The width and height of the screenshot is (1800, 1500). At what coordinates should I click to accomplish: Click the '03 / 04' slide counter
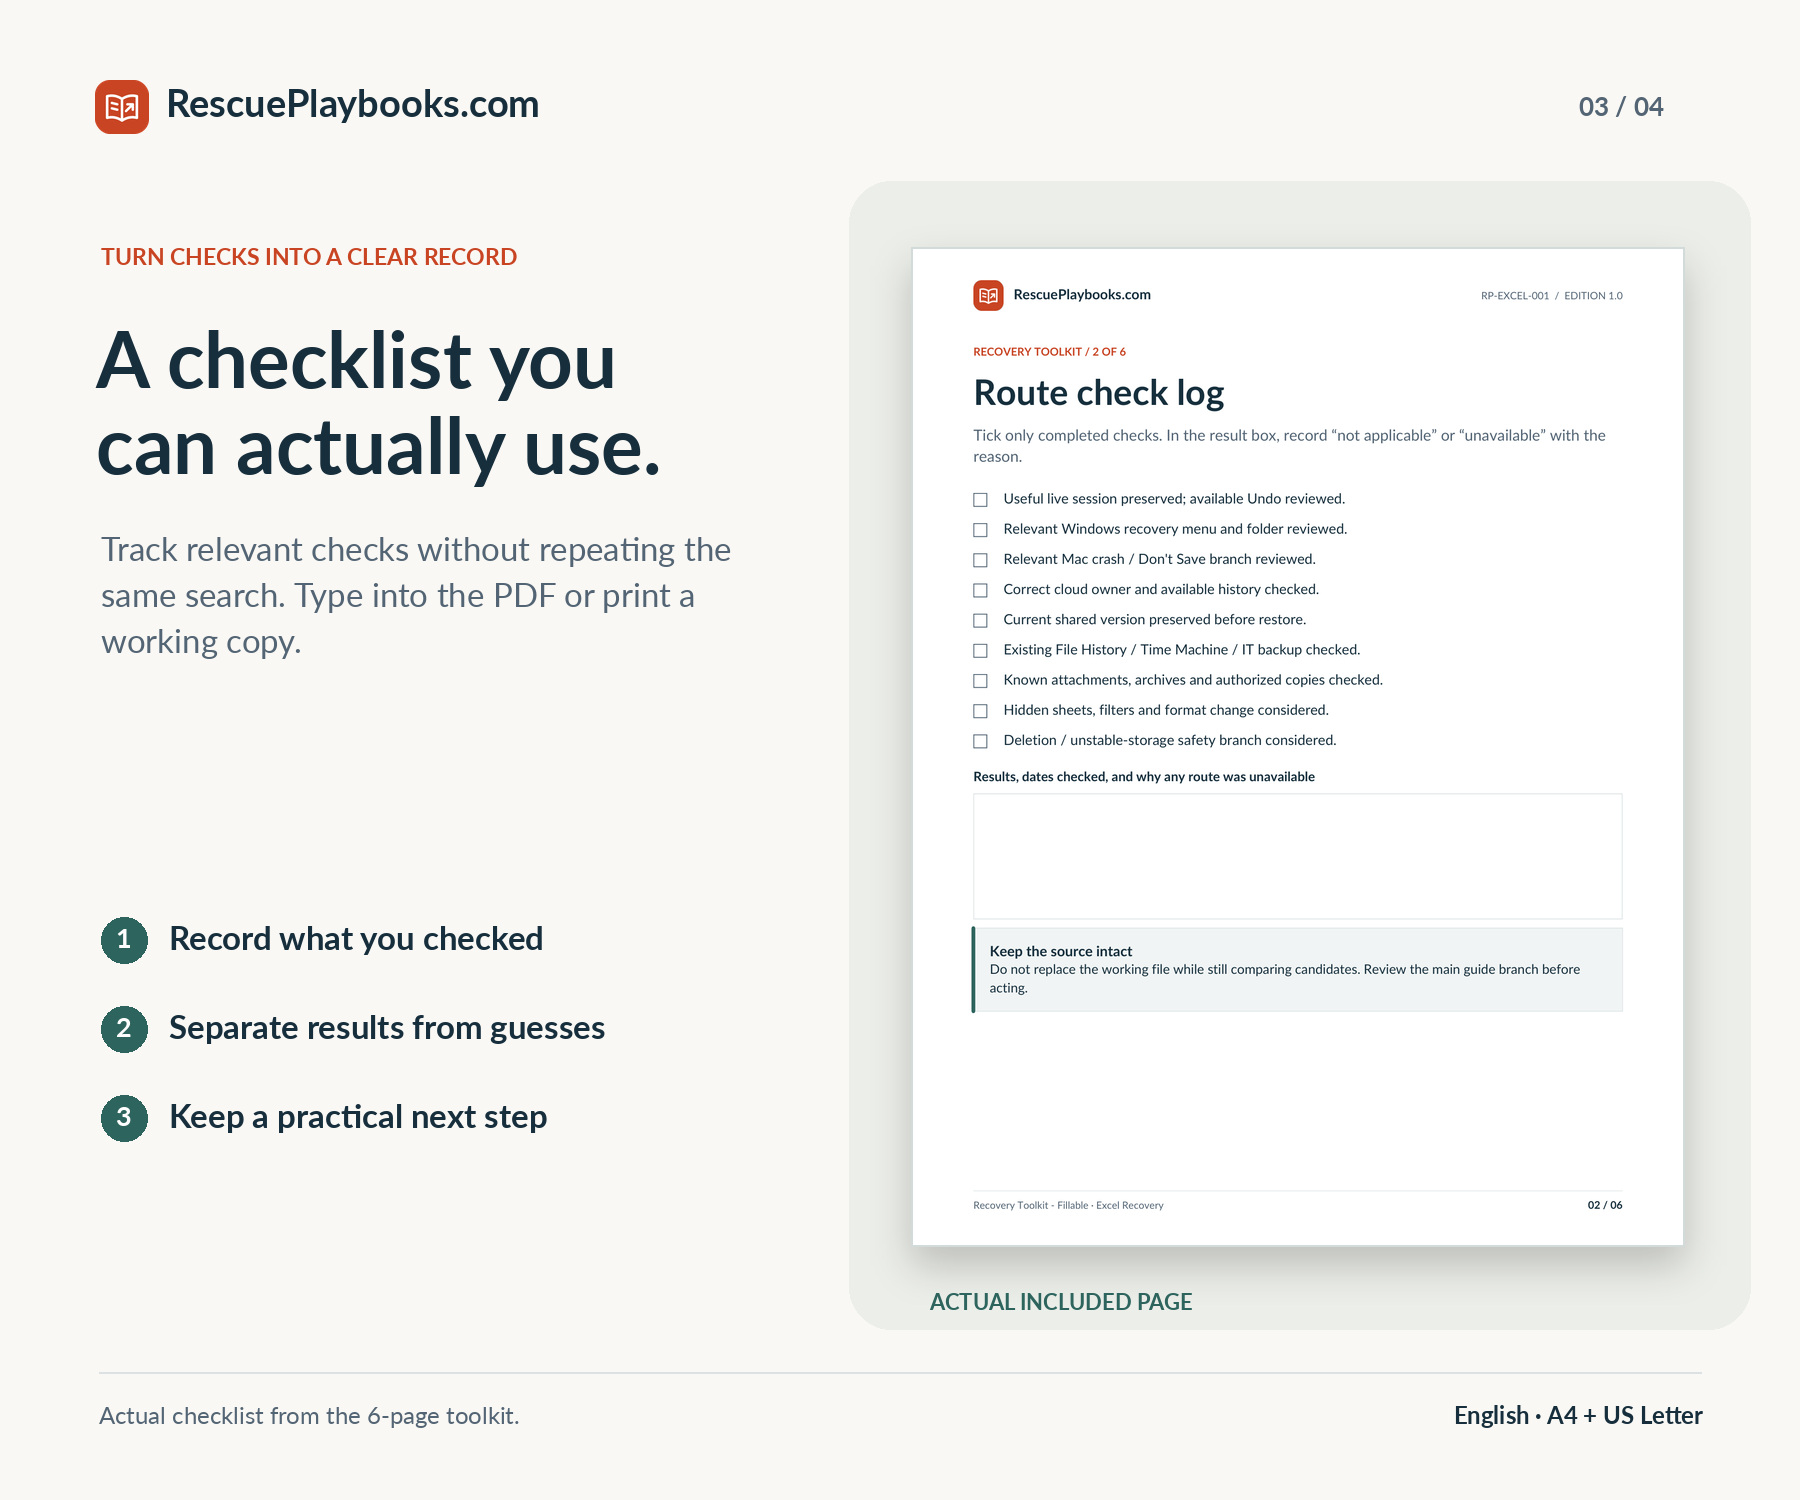pos(1621,107)
